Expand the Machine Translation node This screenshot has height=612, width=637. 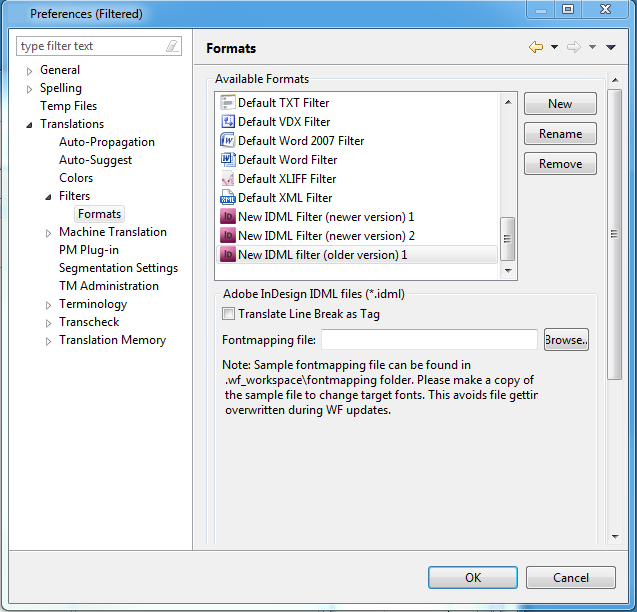coord(48,233)
